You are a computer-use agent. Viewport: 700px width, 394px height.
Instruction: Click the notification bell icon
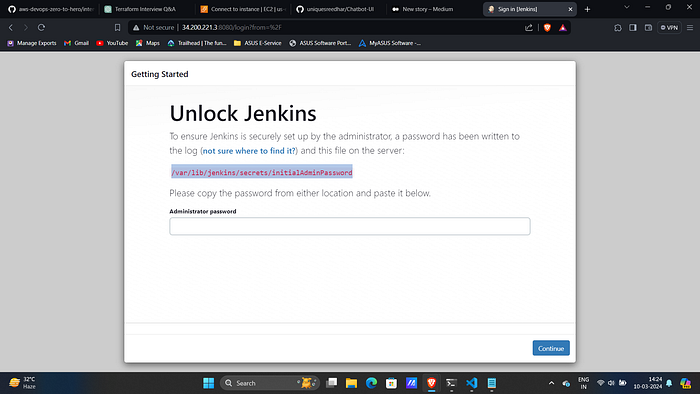click(x=669, y=383)
